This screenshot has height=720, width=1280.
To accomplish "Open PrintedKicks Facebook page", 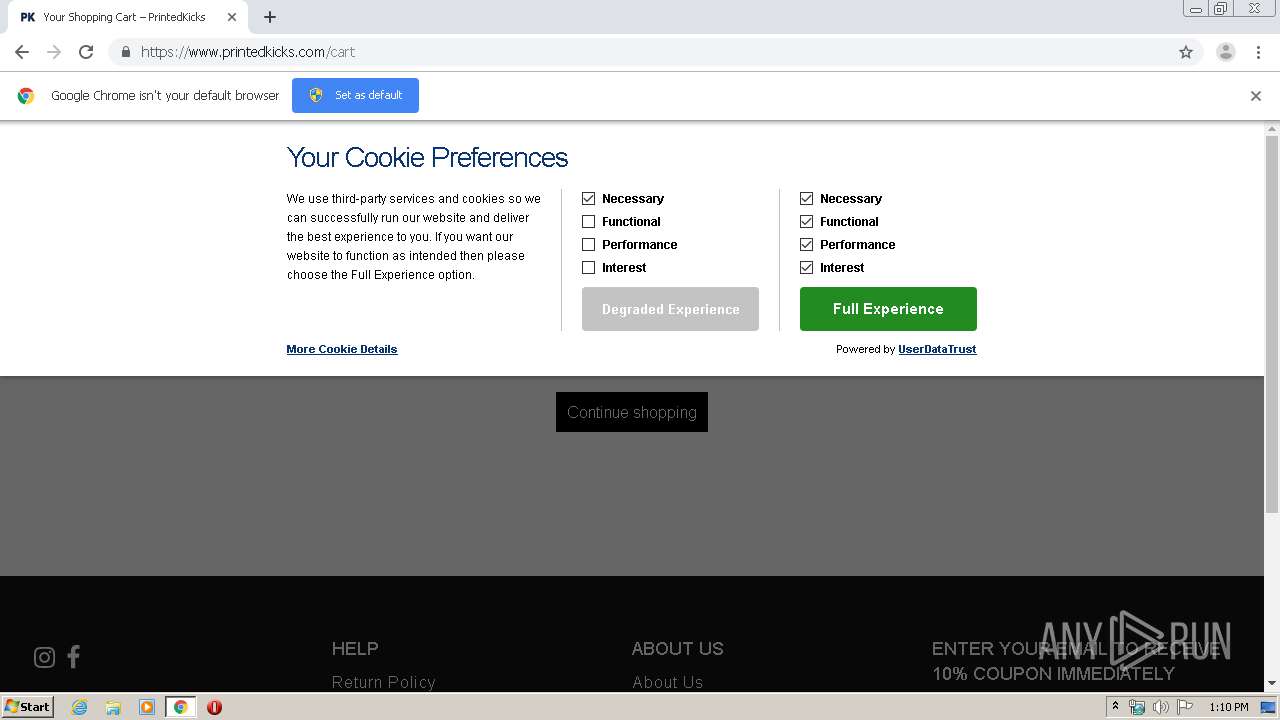I will [x=73, y=656].
